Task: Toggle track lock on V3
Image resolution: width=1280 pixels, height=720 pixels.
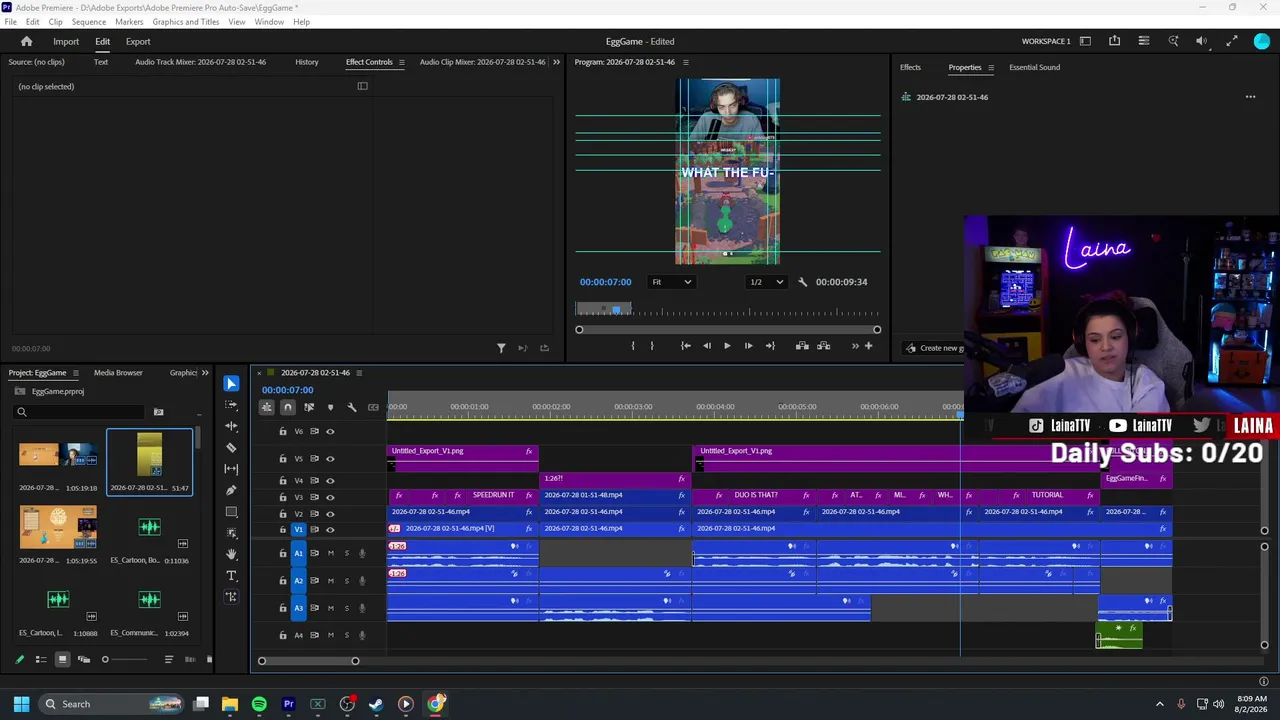Action: pyautogui.click(x=283, y=497)
